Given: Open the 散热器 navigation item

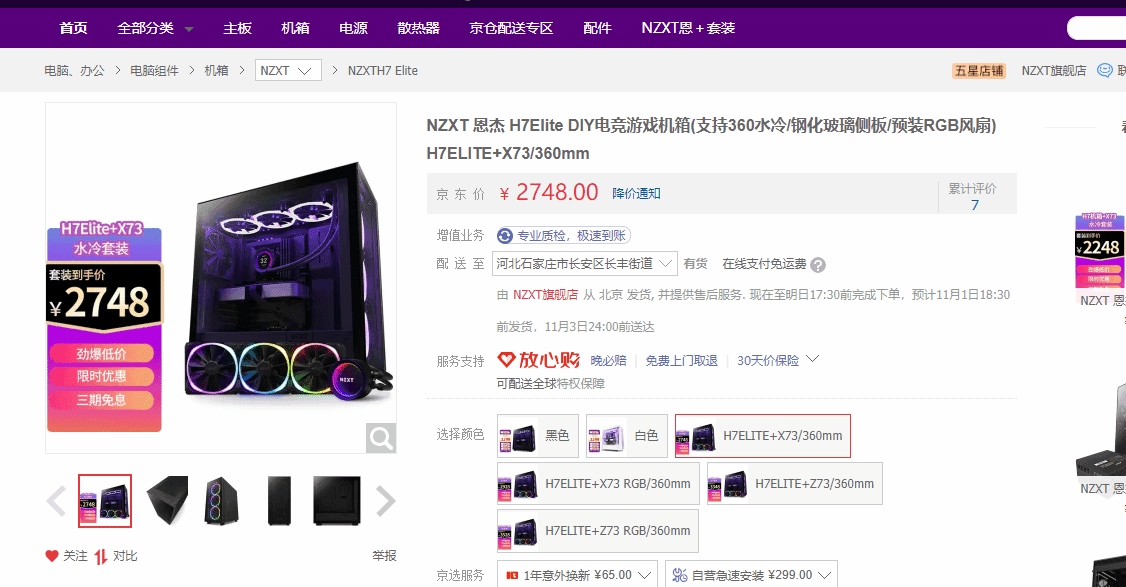Looking at the screenshot, I should (418, 28).
